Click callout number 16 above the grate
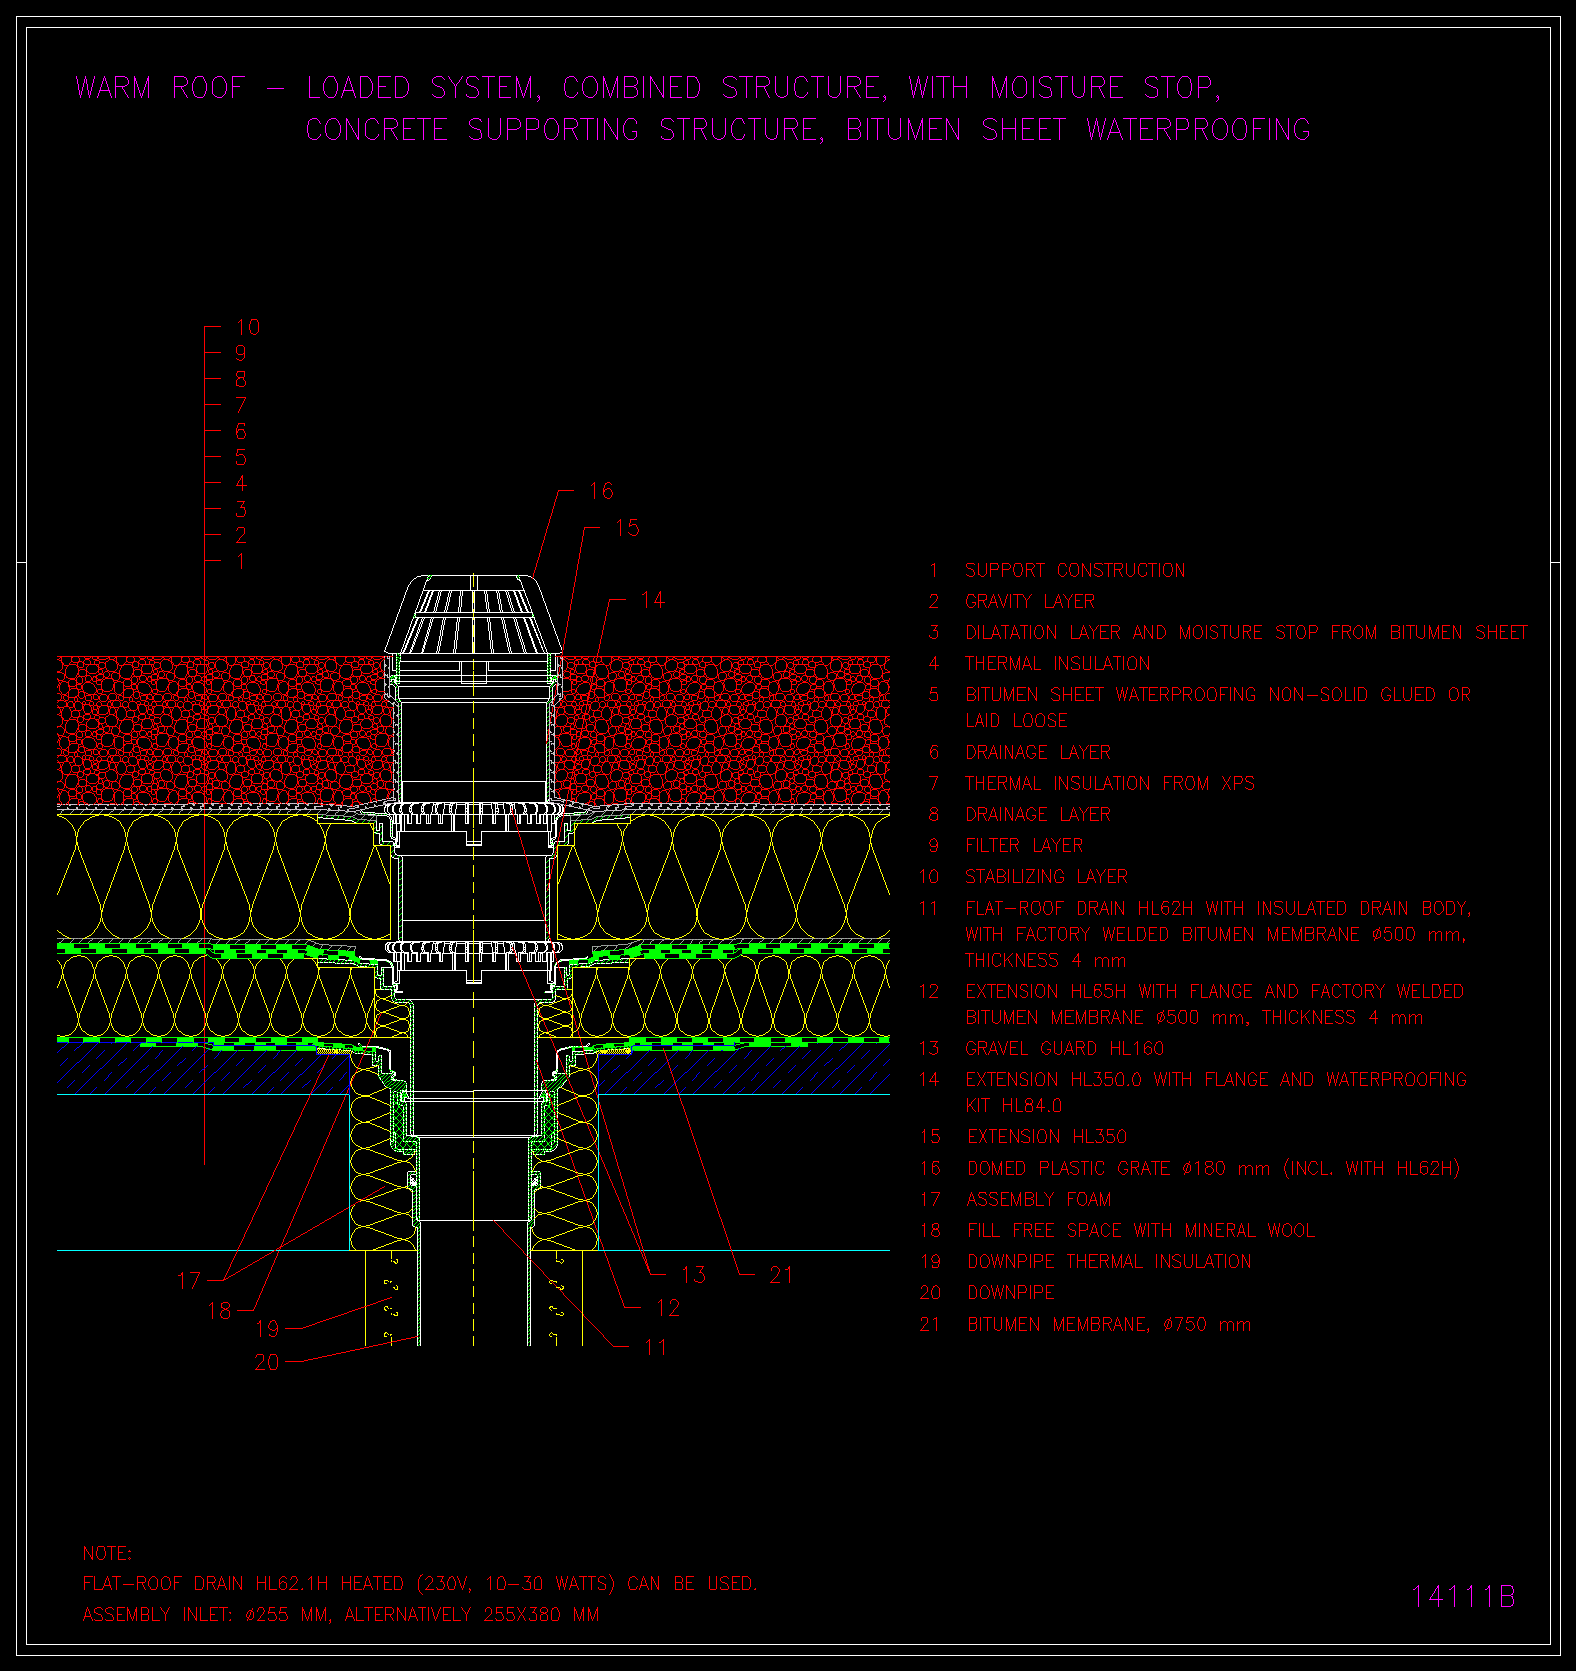The height and width of the screenshot is (1671, 1576). point(601,491)
